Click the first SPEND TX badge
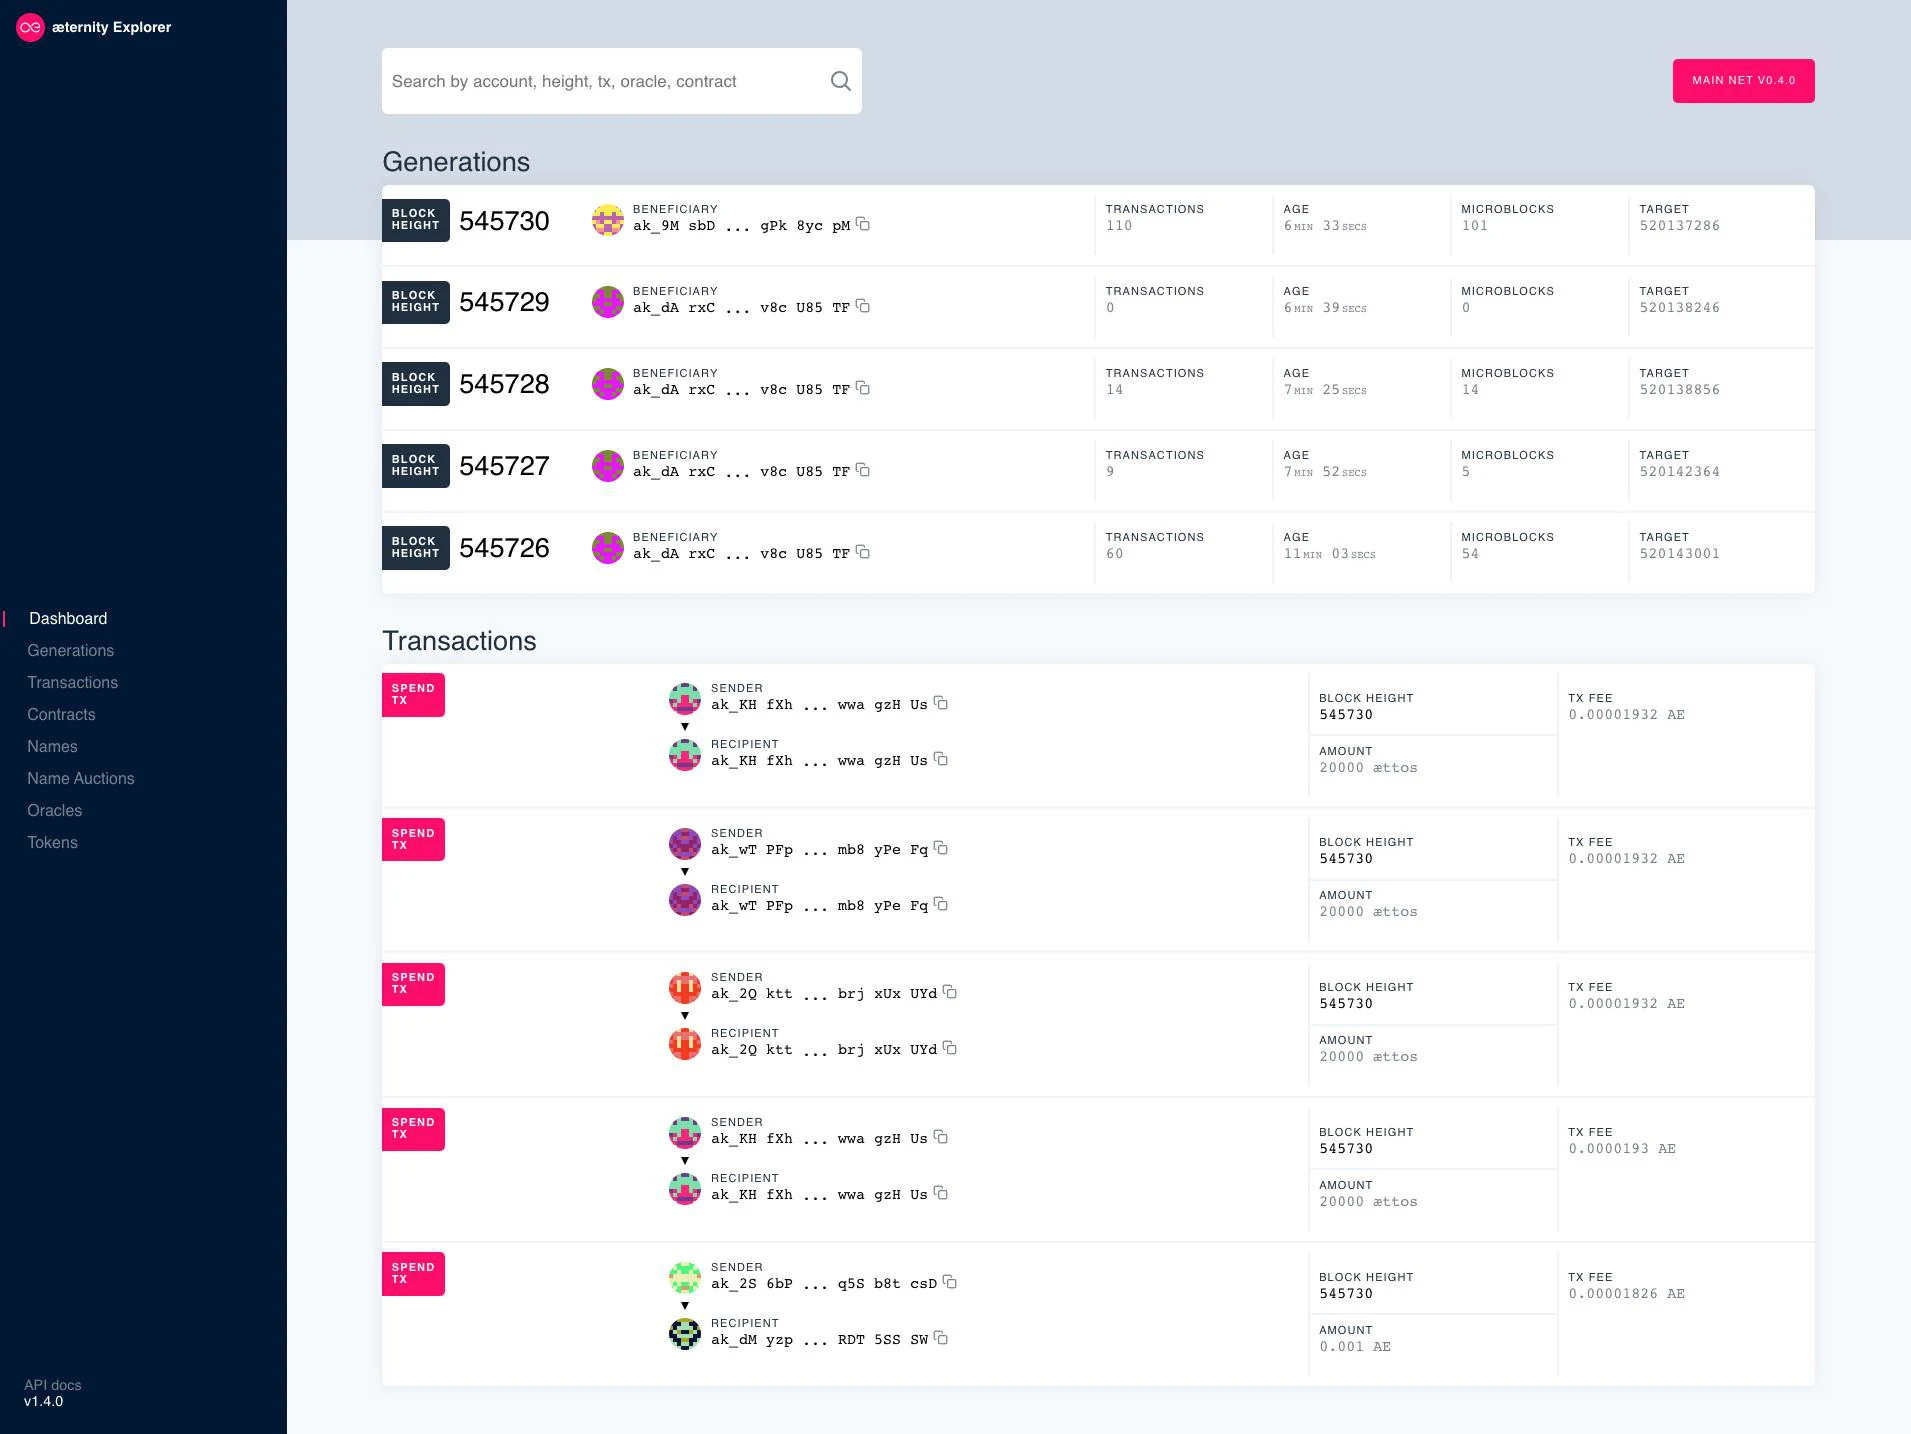The height and width of the screenshot is (1434, 1911). 413,695
